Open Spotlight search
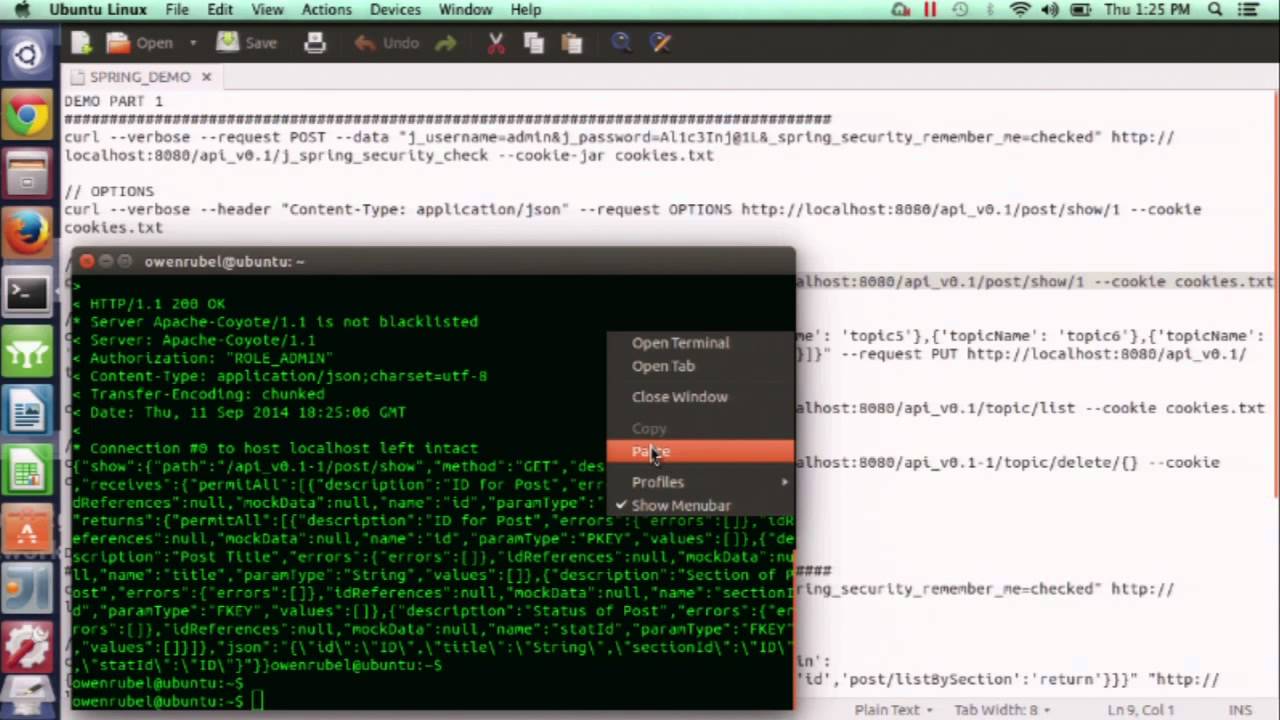This screenshot has width=1280, height=720. pos(1216,10)
